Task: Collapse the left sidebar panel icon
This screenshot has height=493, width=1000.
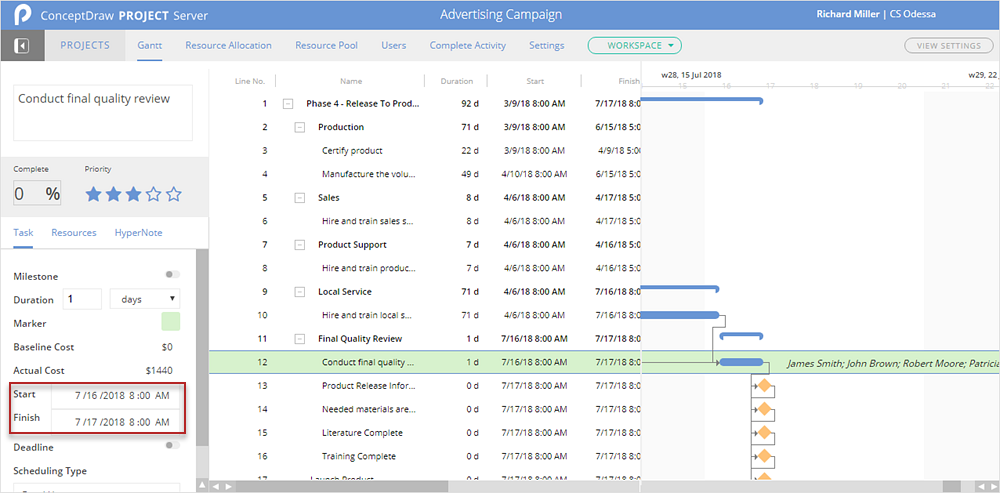Action: pyautogui.click(x=22, y=46)
